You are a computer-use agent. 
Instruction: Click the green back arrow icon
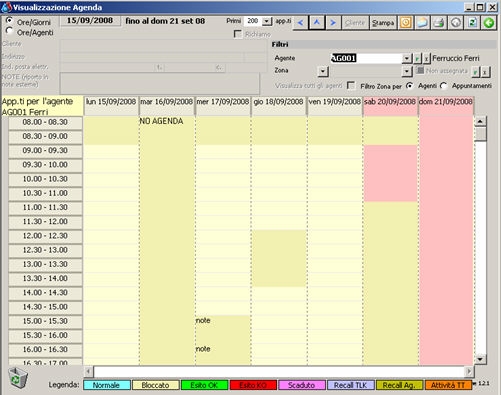pos(489,23)
